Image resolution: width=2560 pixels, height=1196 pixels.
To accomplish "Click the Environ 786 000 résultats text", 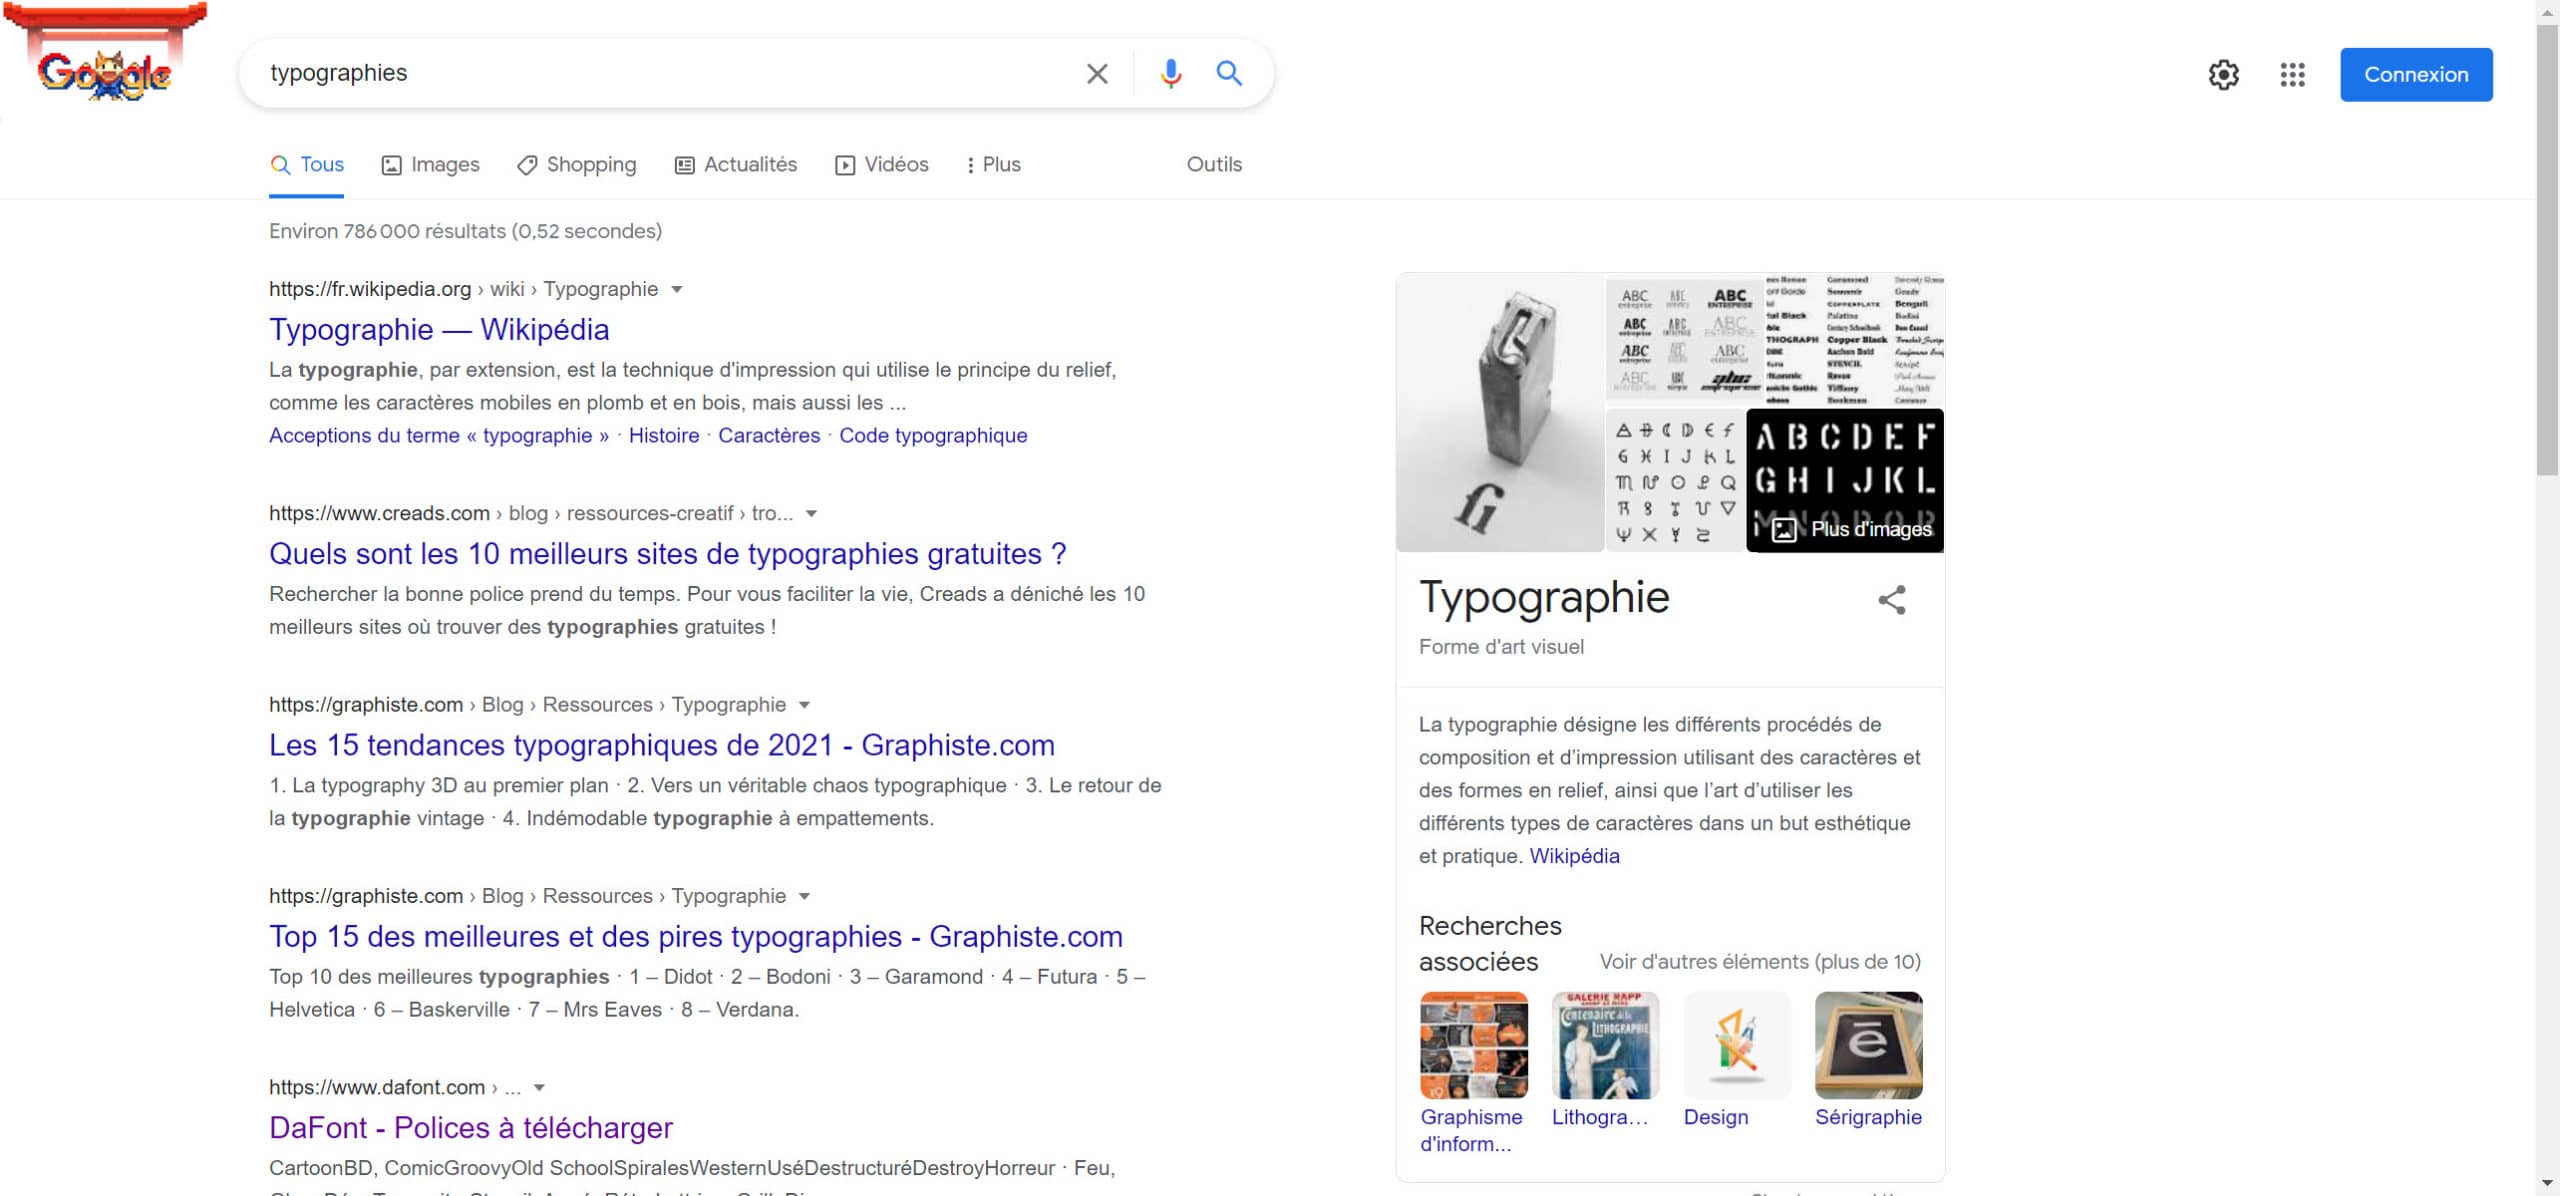I will pyautogui.click(x=465, y=232).
